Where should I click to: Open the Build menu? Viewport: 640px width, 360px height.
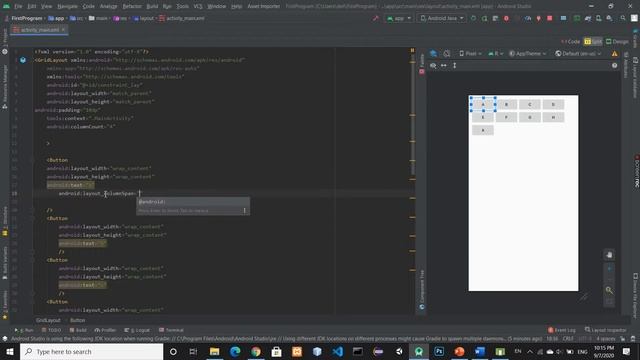152,6
